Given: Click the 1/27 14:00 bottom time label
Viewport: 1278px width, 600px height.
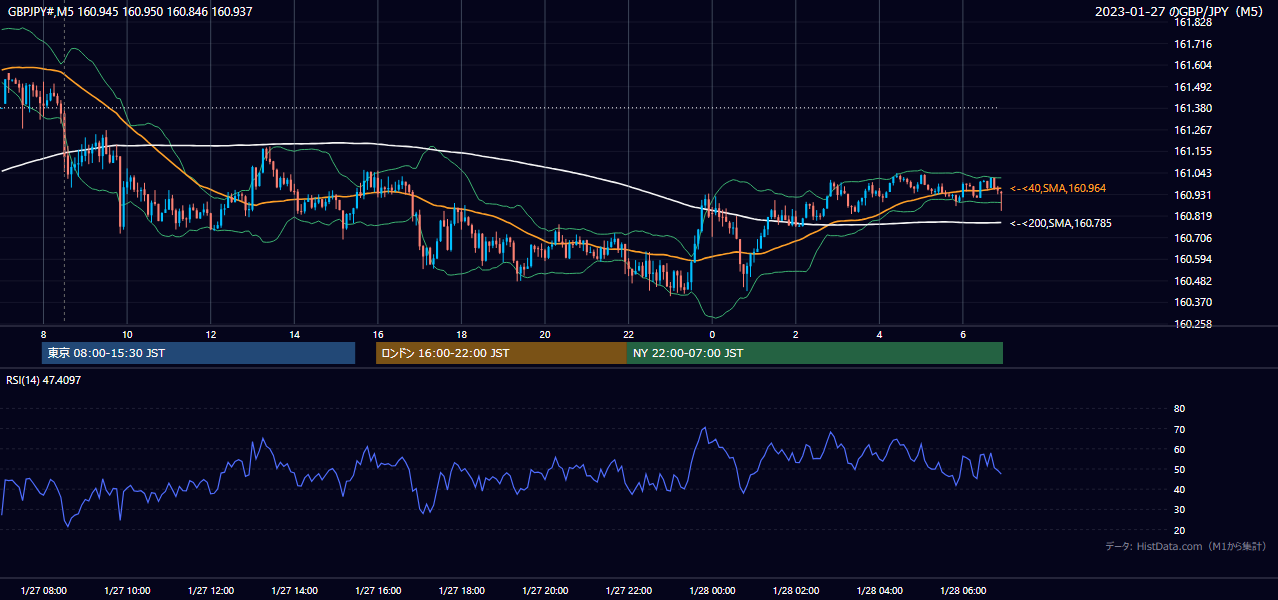Looking at the screenshot, I should tap(294, 591).
